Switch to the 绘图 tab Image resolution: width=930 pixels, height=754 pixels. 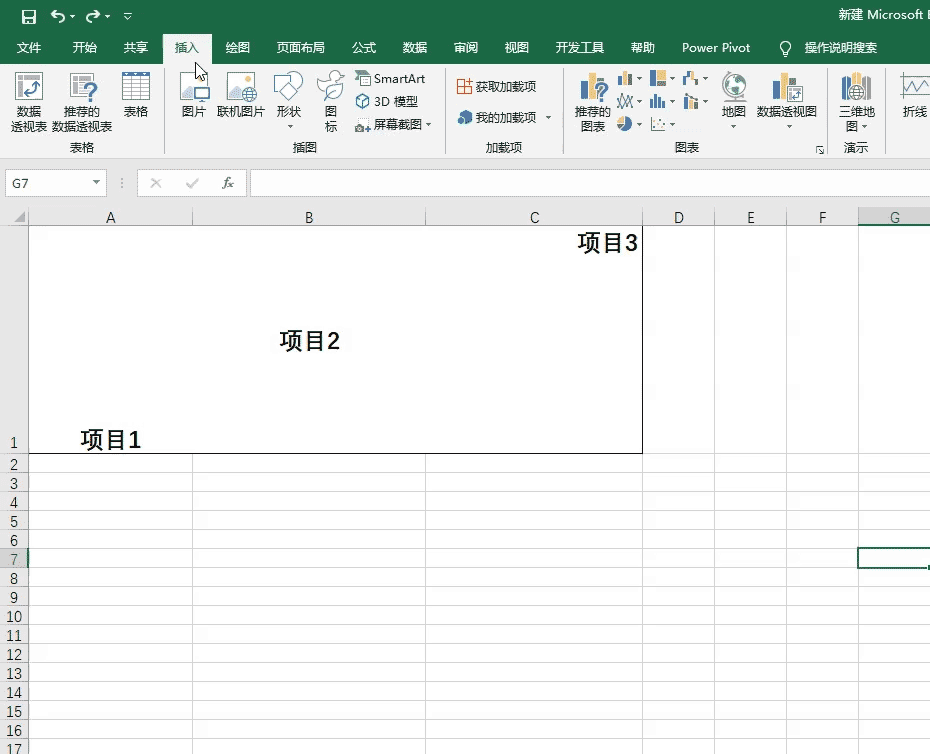click(x=237, y=47)
